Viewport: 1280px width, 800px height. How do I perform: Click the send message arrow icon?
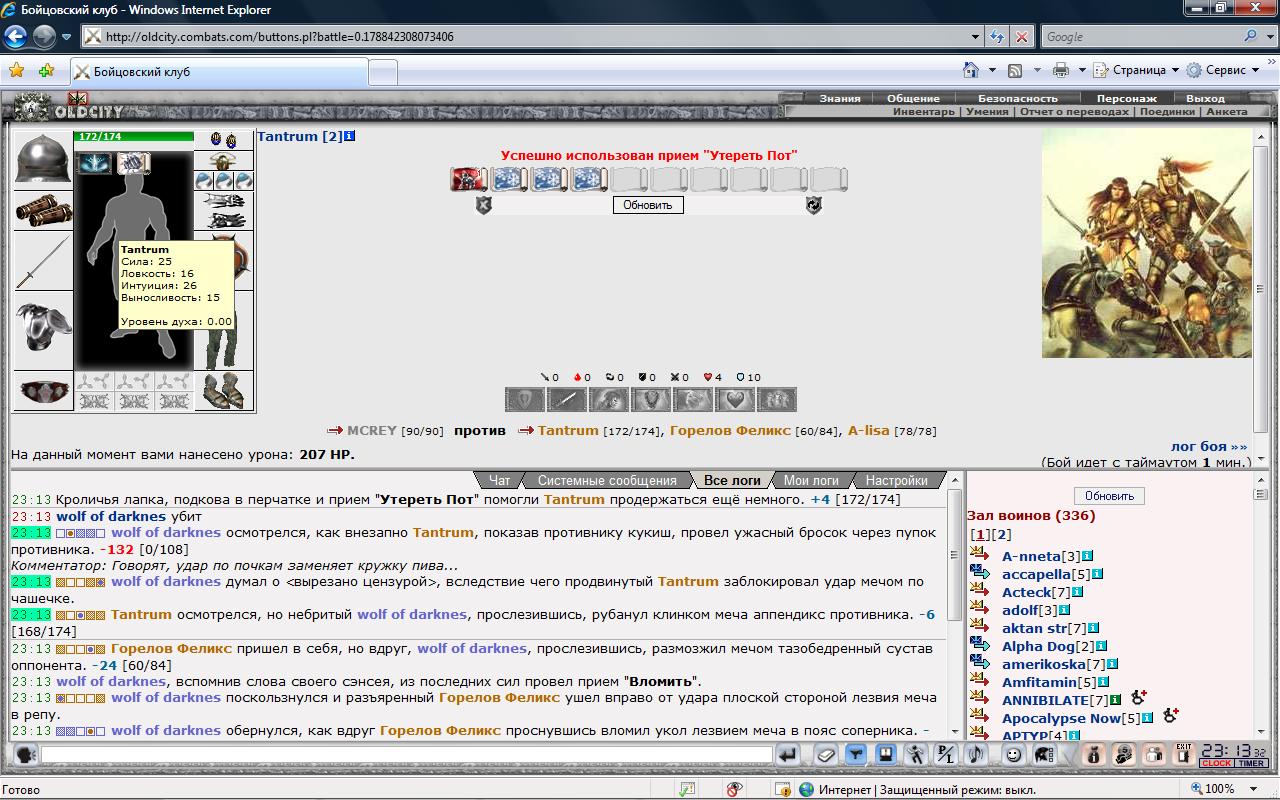[789, 755]
